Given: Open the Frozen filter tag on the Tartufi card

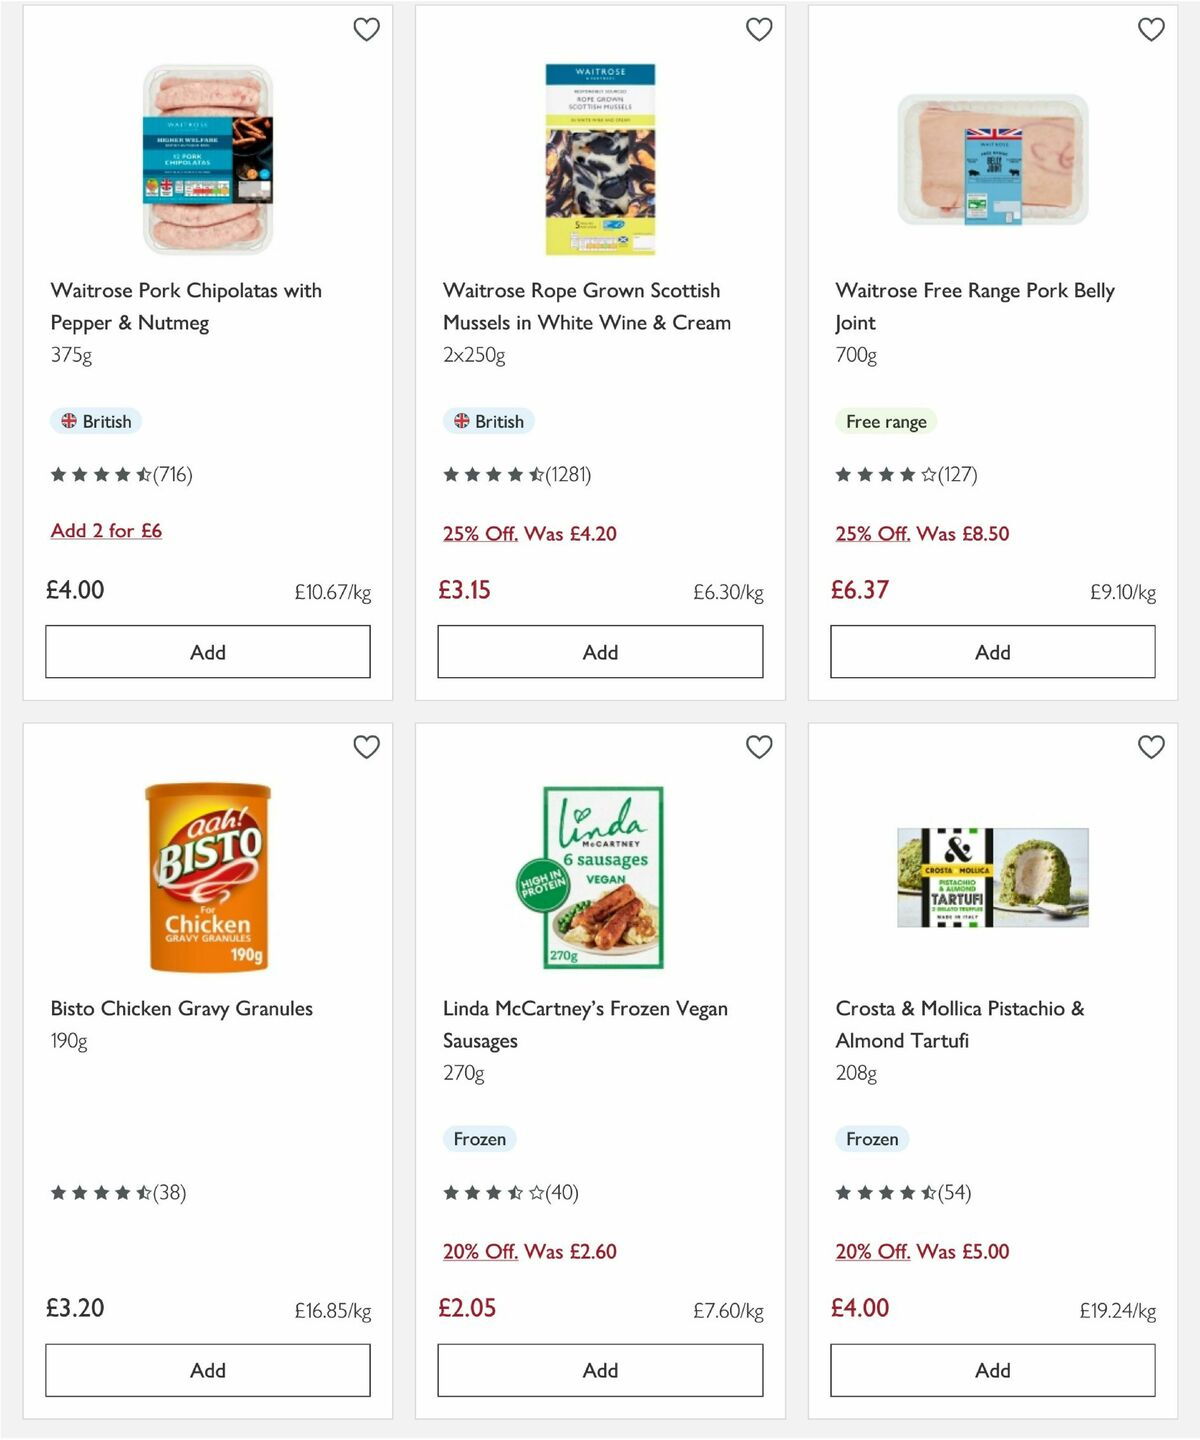Looking at the screenshot, I should (871, 1138).
